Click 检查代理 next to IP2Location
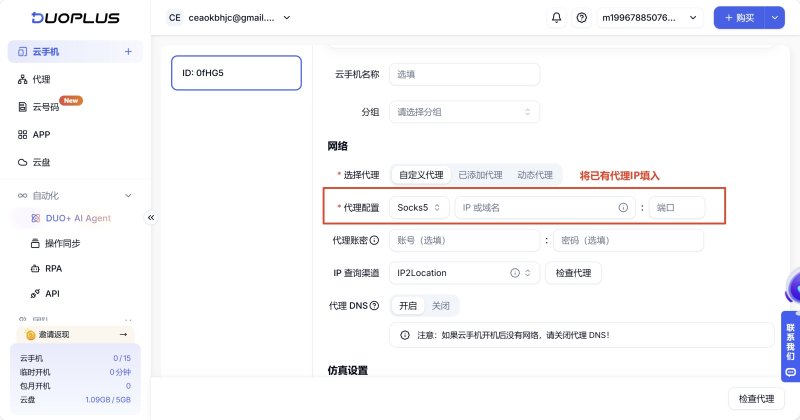 click(573, 273)
